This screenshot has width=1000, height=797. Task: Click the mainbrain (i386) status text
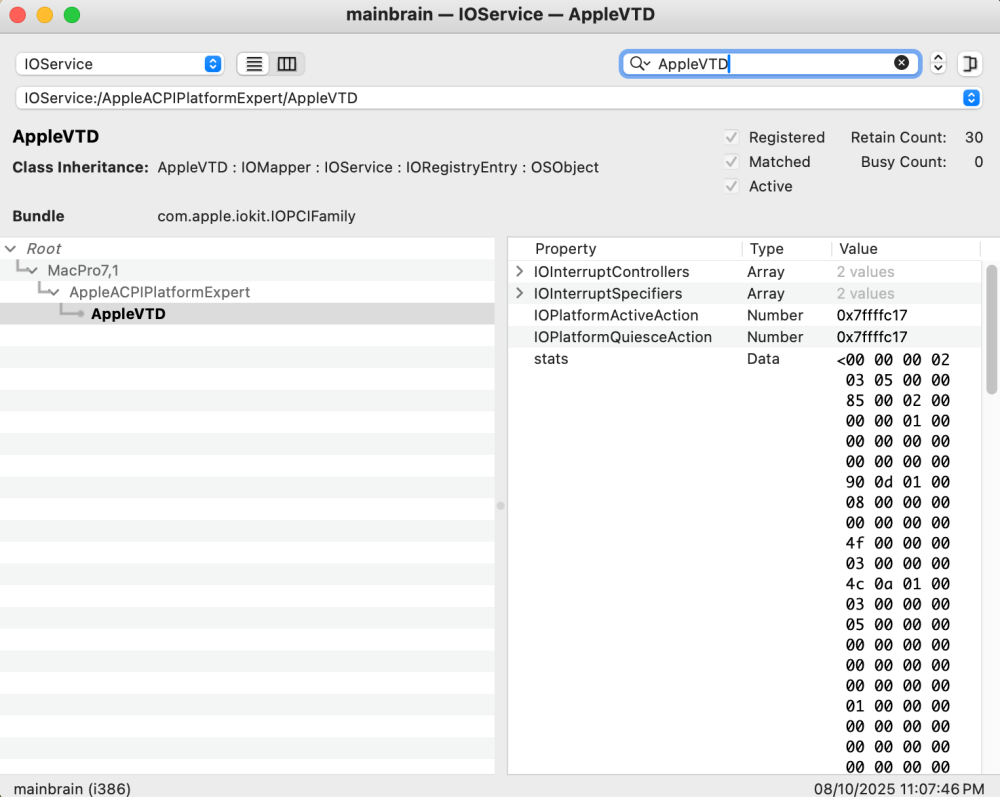click(72, 789)
